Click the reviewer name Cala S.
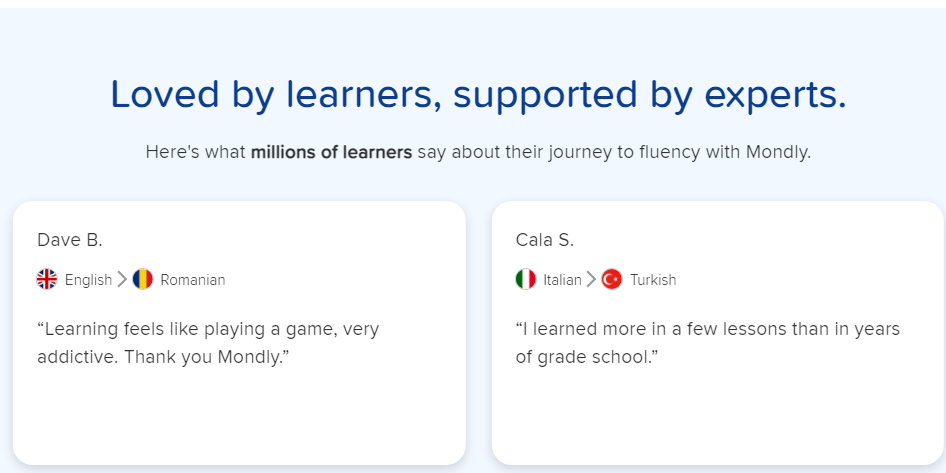Viewport: 946px width, 473px height. coord(545,240)
